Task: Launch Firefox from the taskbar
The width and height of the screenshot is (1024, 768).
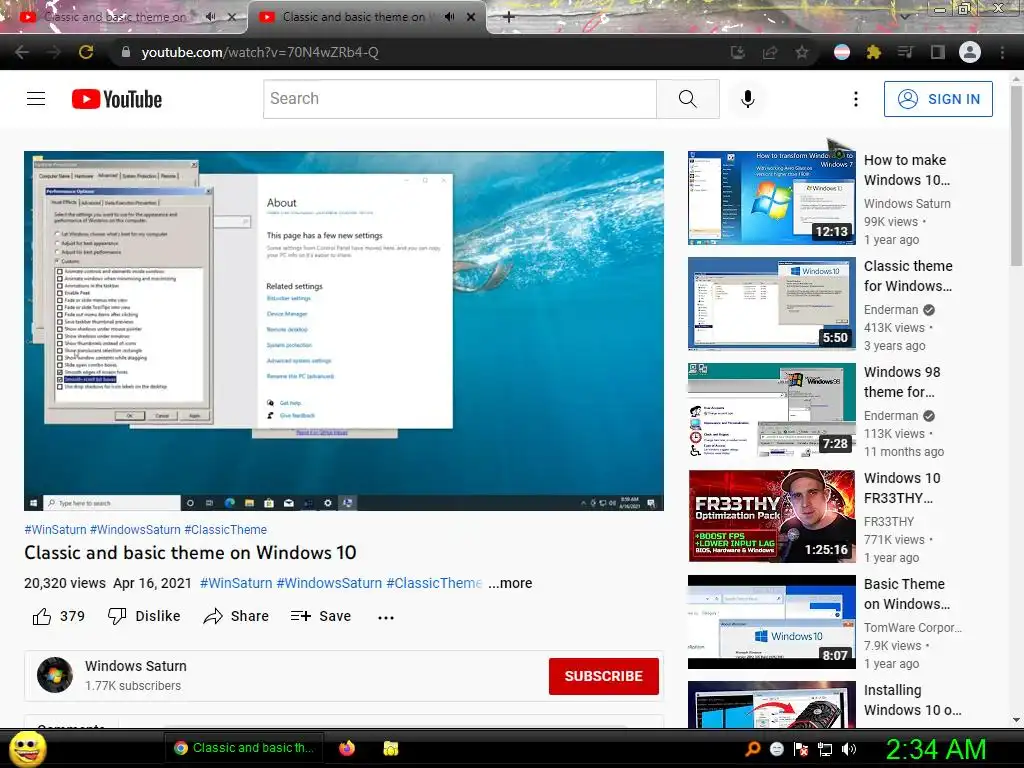Action: pyautogui.click(x=347, y=748)
